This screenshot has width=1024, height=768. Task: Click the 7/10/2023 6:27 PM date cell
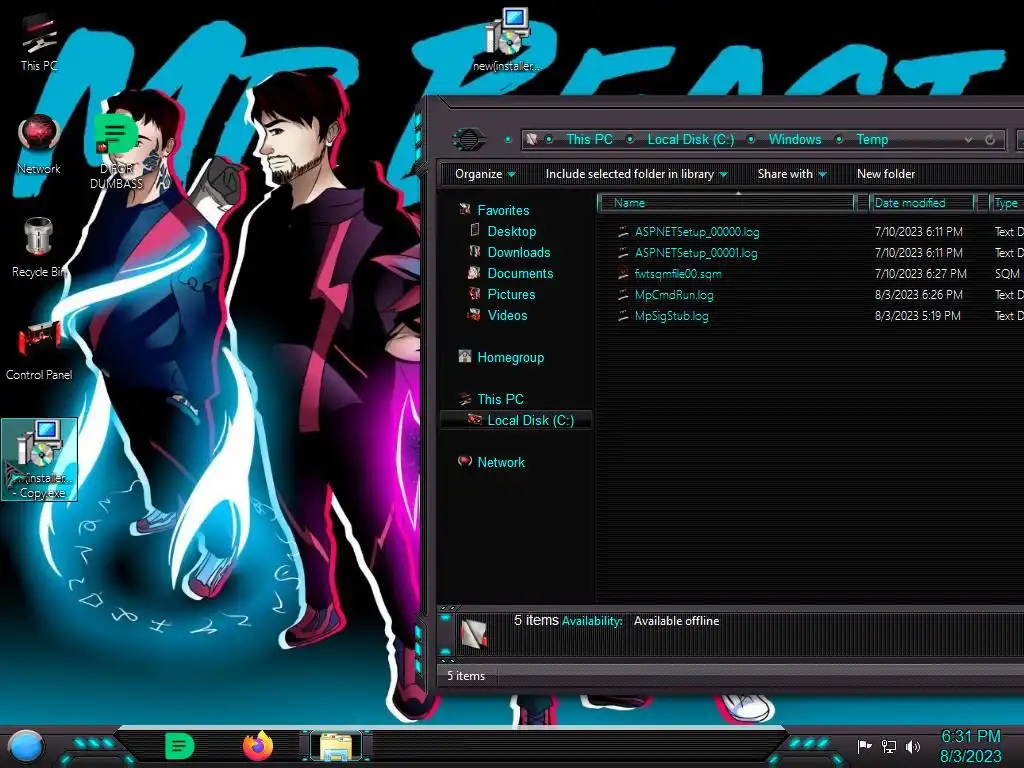(920, 274)
